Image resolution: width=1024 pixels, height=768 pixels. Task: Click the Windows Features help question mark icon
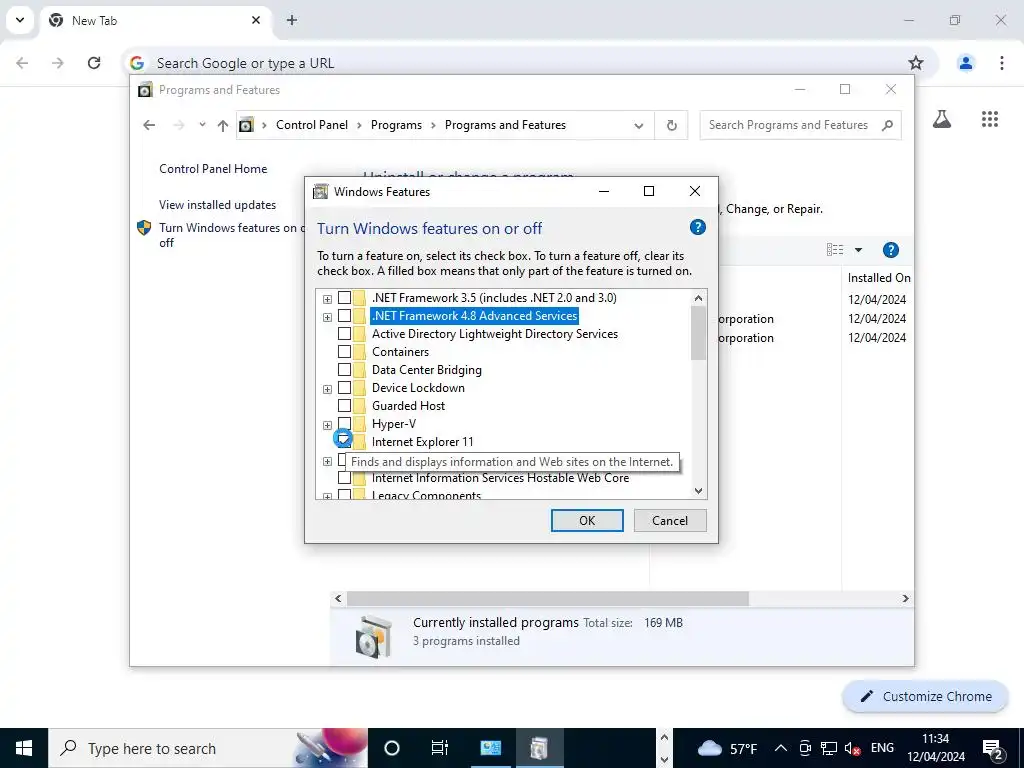tap(697, 227)
